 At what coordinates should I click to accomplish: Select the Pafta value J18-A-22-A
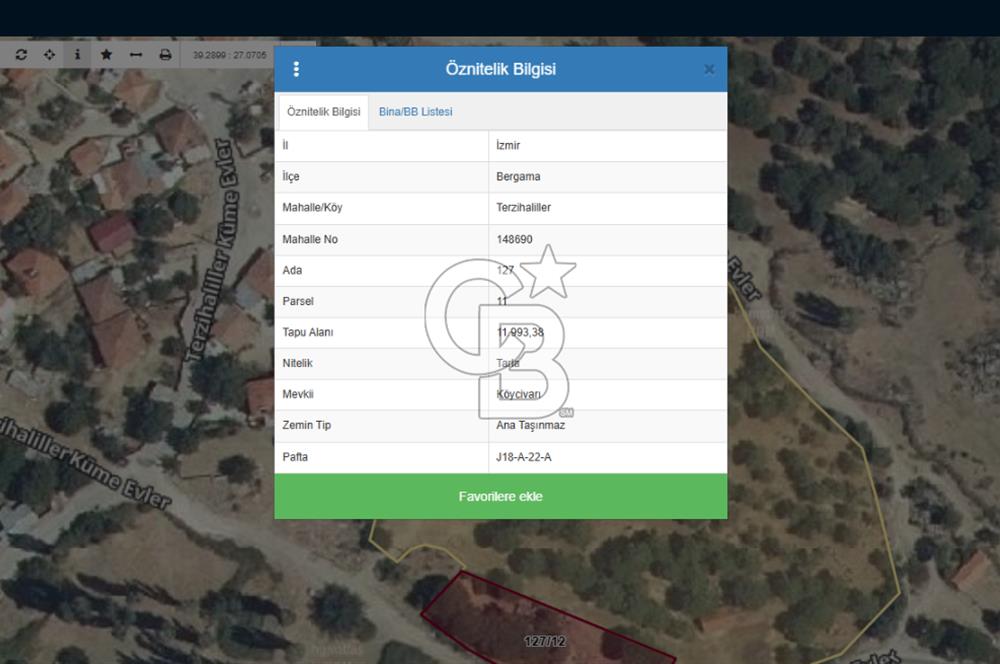524,457
